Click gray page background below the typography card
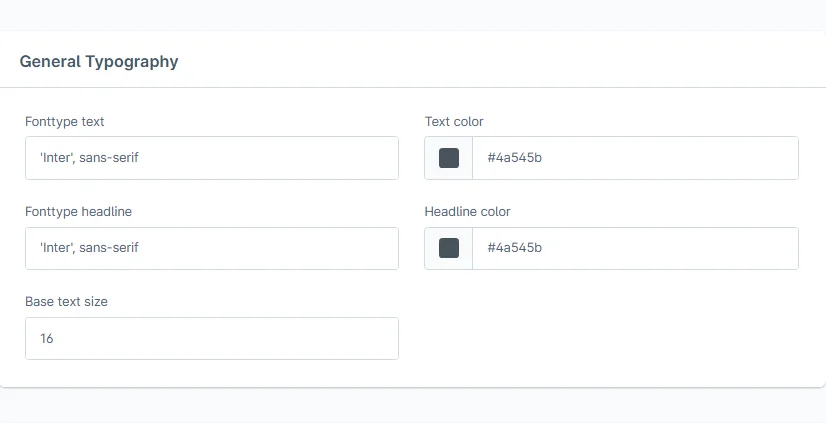 (412, 407)
